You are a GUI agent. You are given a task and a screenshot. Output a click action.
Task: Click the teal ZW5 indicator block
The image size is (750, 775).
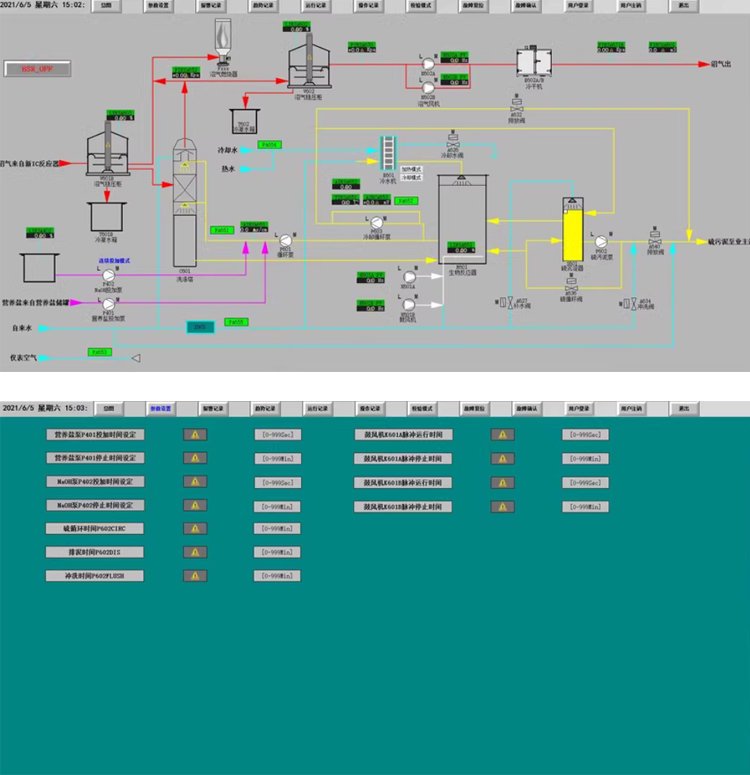point(199,325)
